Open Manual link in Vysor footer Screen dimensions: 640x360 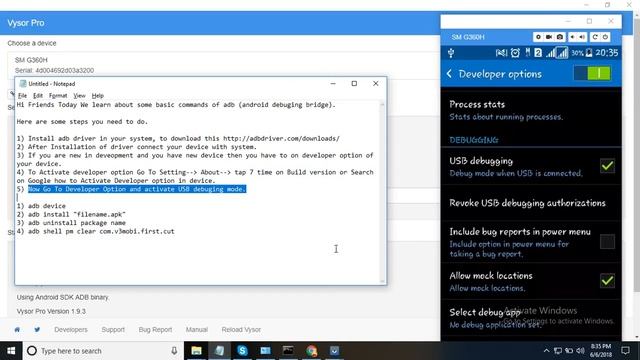pyautogui.click(x=197, y=329)
